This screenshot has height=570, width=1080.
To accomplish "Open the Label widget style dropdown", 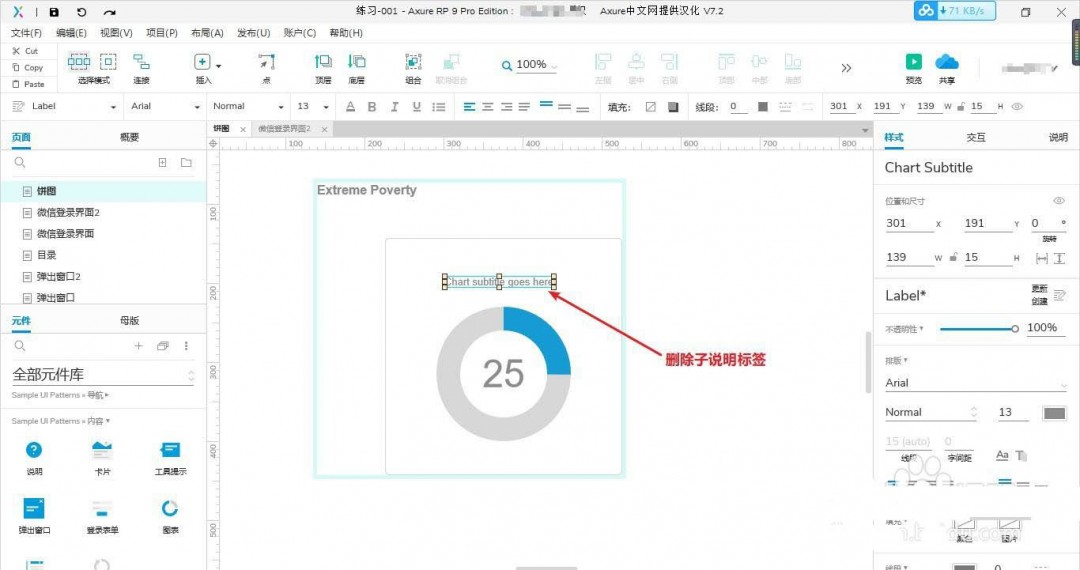I will pos(65,106).
